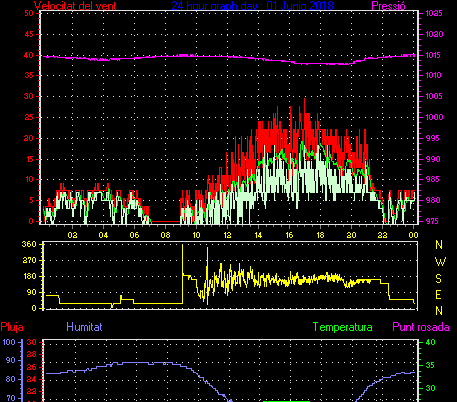Select the 1015 value on pressure axis
Viewport: 457px width, 402px height.
click(x=433, y=55)
